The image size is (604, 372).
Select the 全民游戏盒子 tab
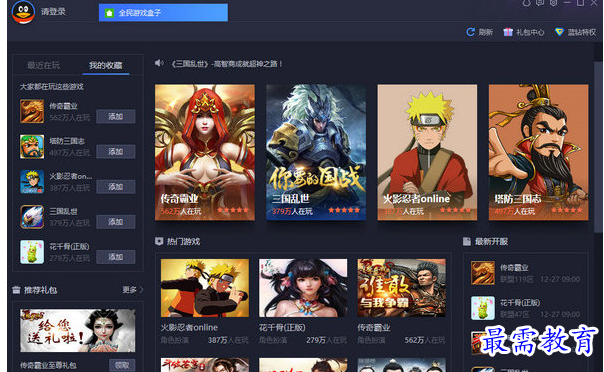coord(163,13)
